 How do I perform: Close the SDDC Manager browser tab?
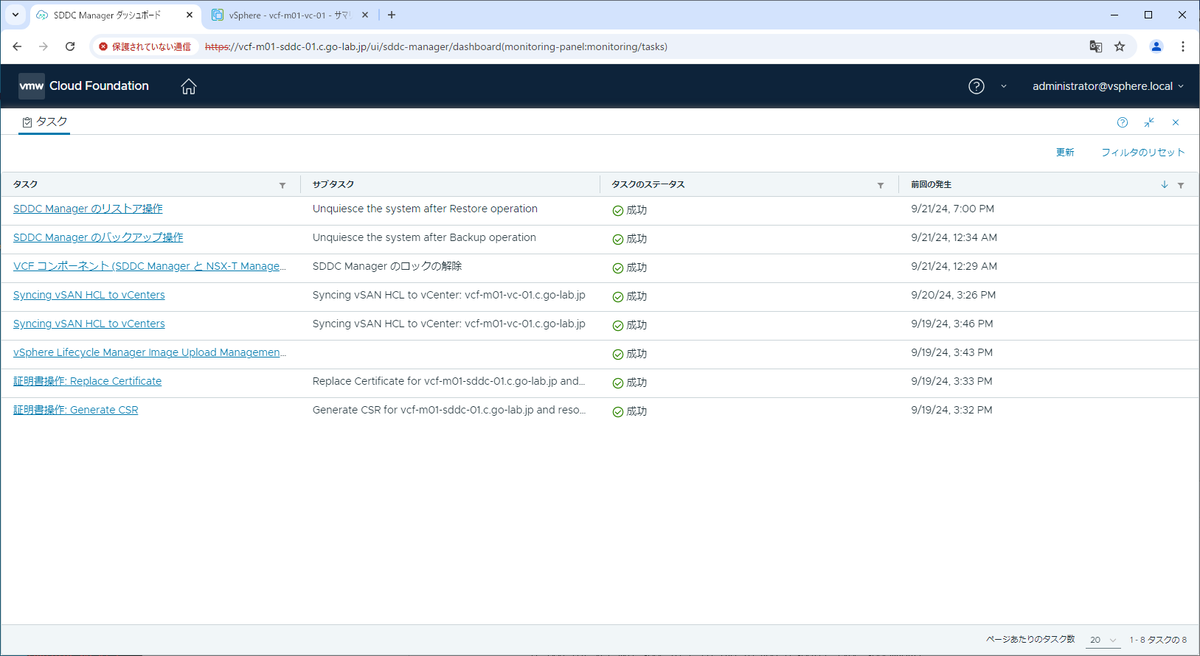tap(189, 15)
